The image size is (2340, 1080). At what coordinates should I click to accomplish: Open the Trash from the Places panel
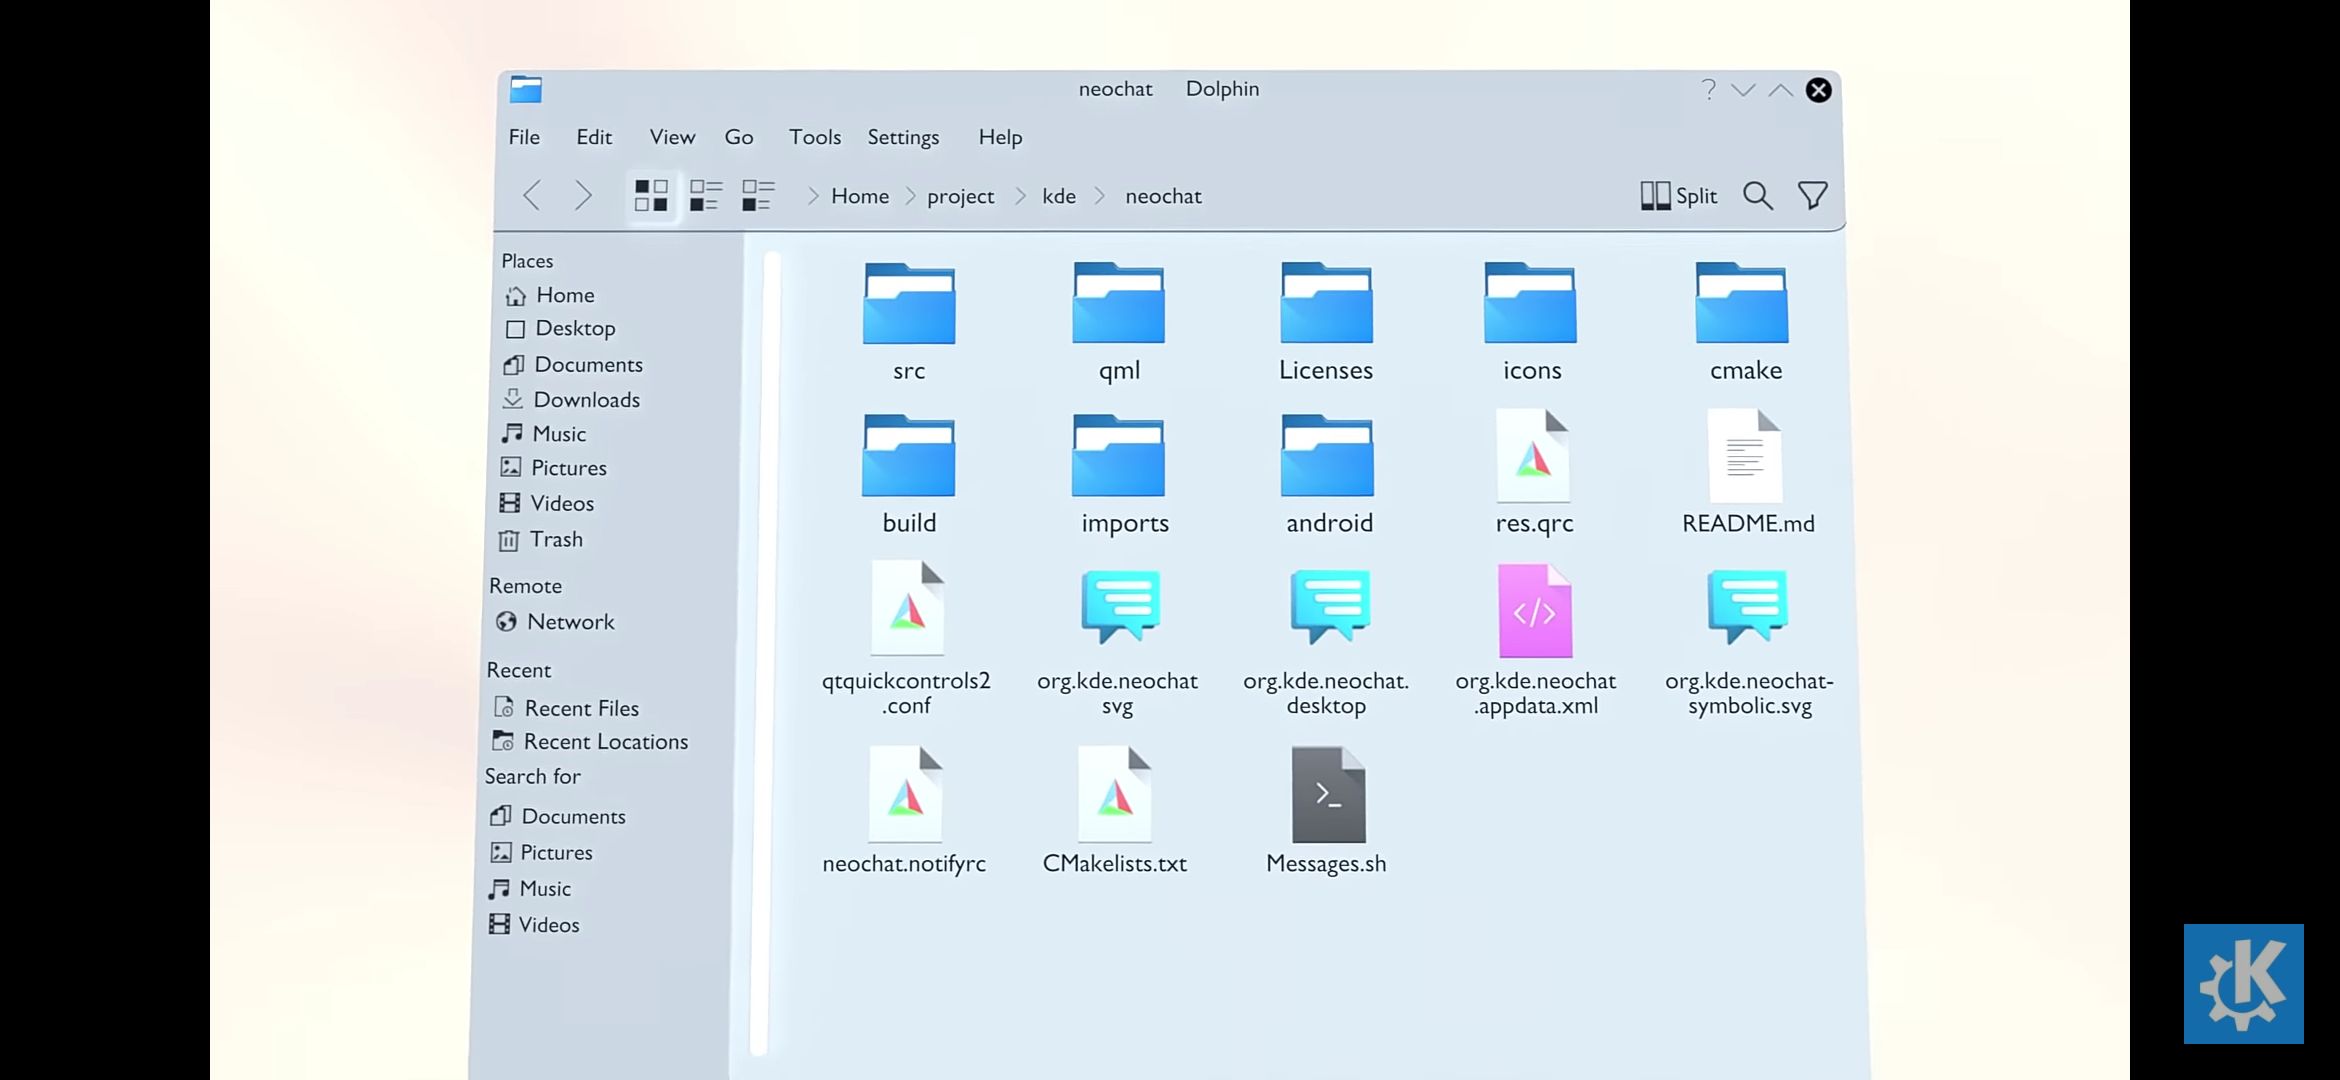point(558,539)
